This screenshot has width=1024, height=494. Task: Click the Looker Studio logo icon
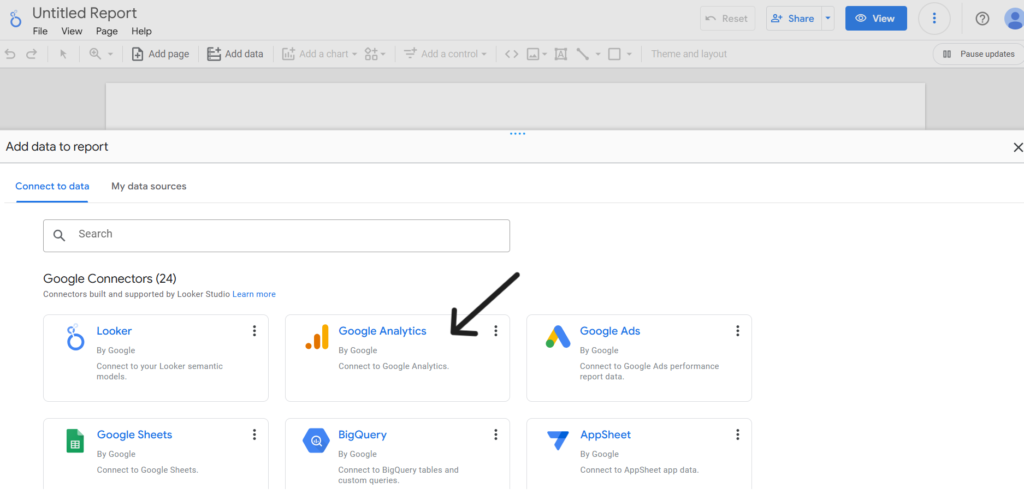(x=15, y=19)
